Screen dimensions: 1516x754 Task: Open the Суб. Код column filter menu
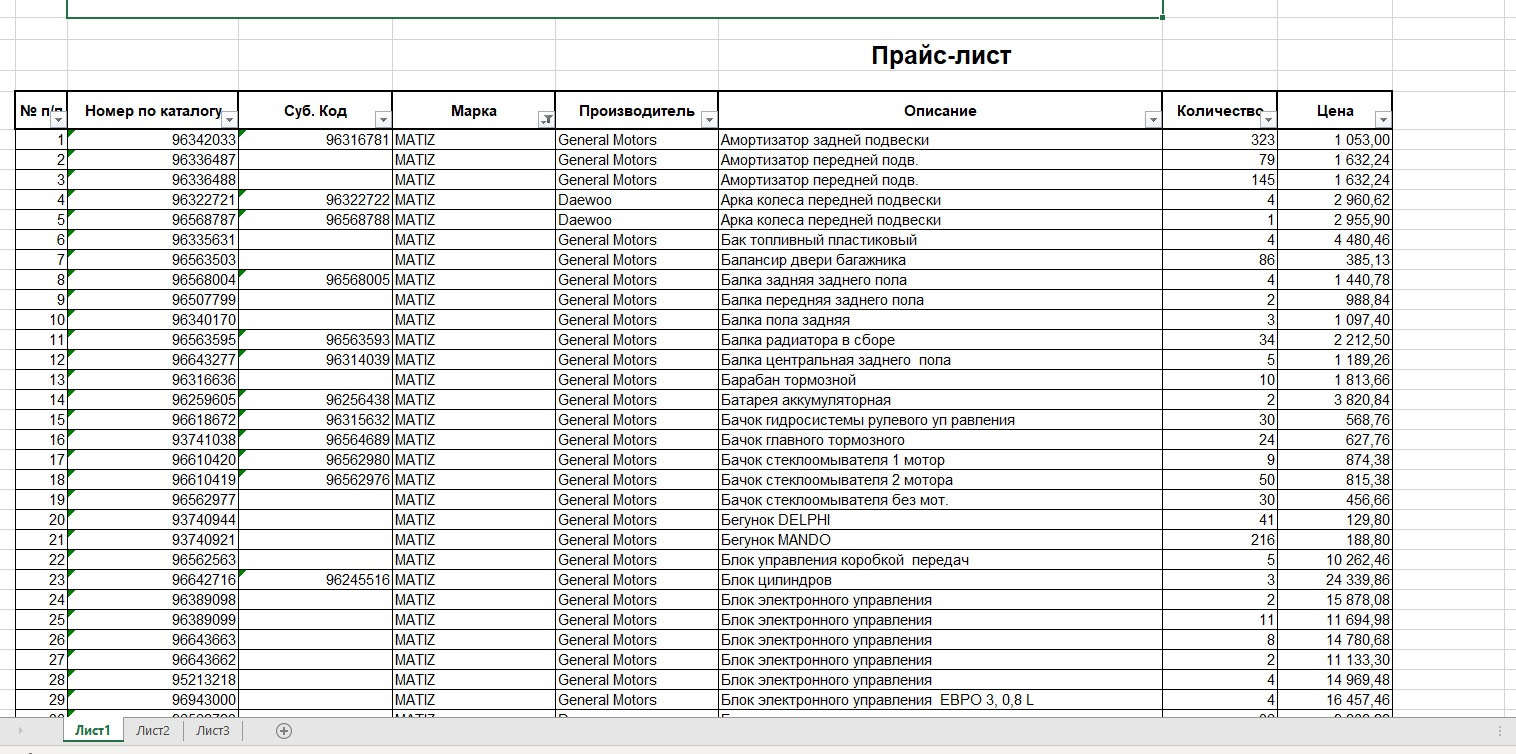pos(383,117)
